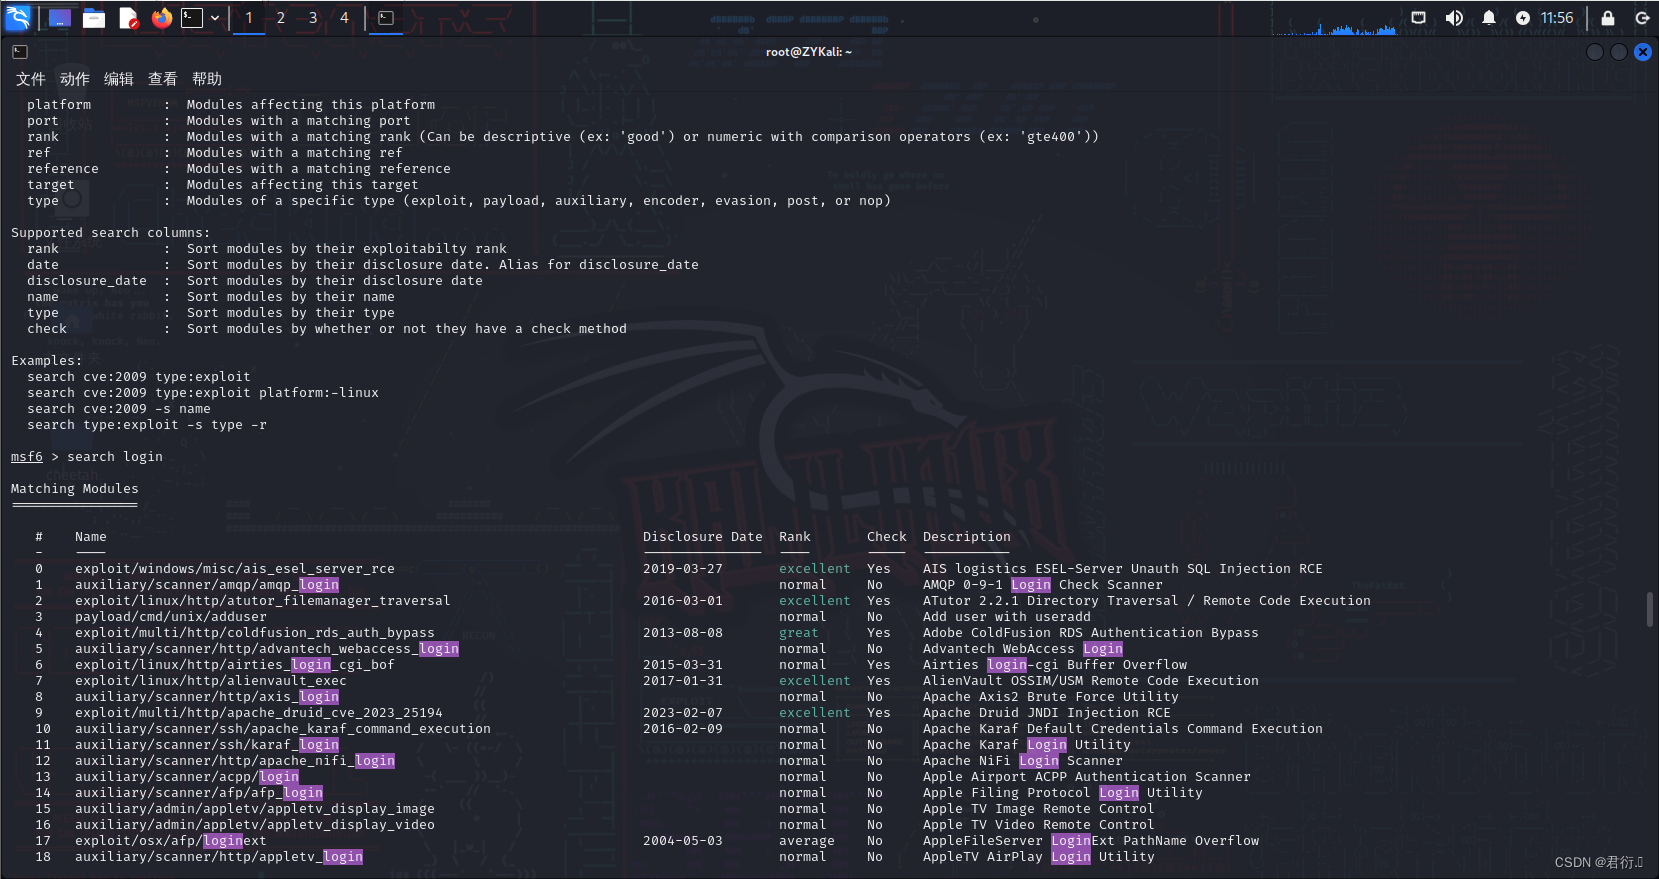Click alienvault_exec module name

tap(211, 681)
